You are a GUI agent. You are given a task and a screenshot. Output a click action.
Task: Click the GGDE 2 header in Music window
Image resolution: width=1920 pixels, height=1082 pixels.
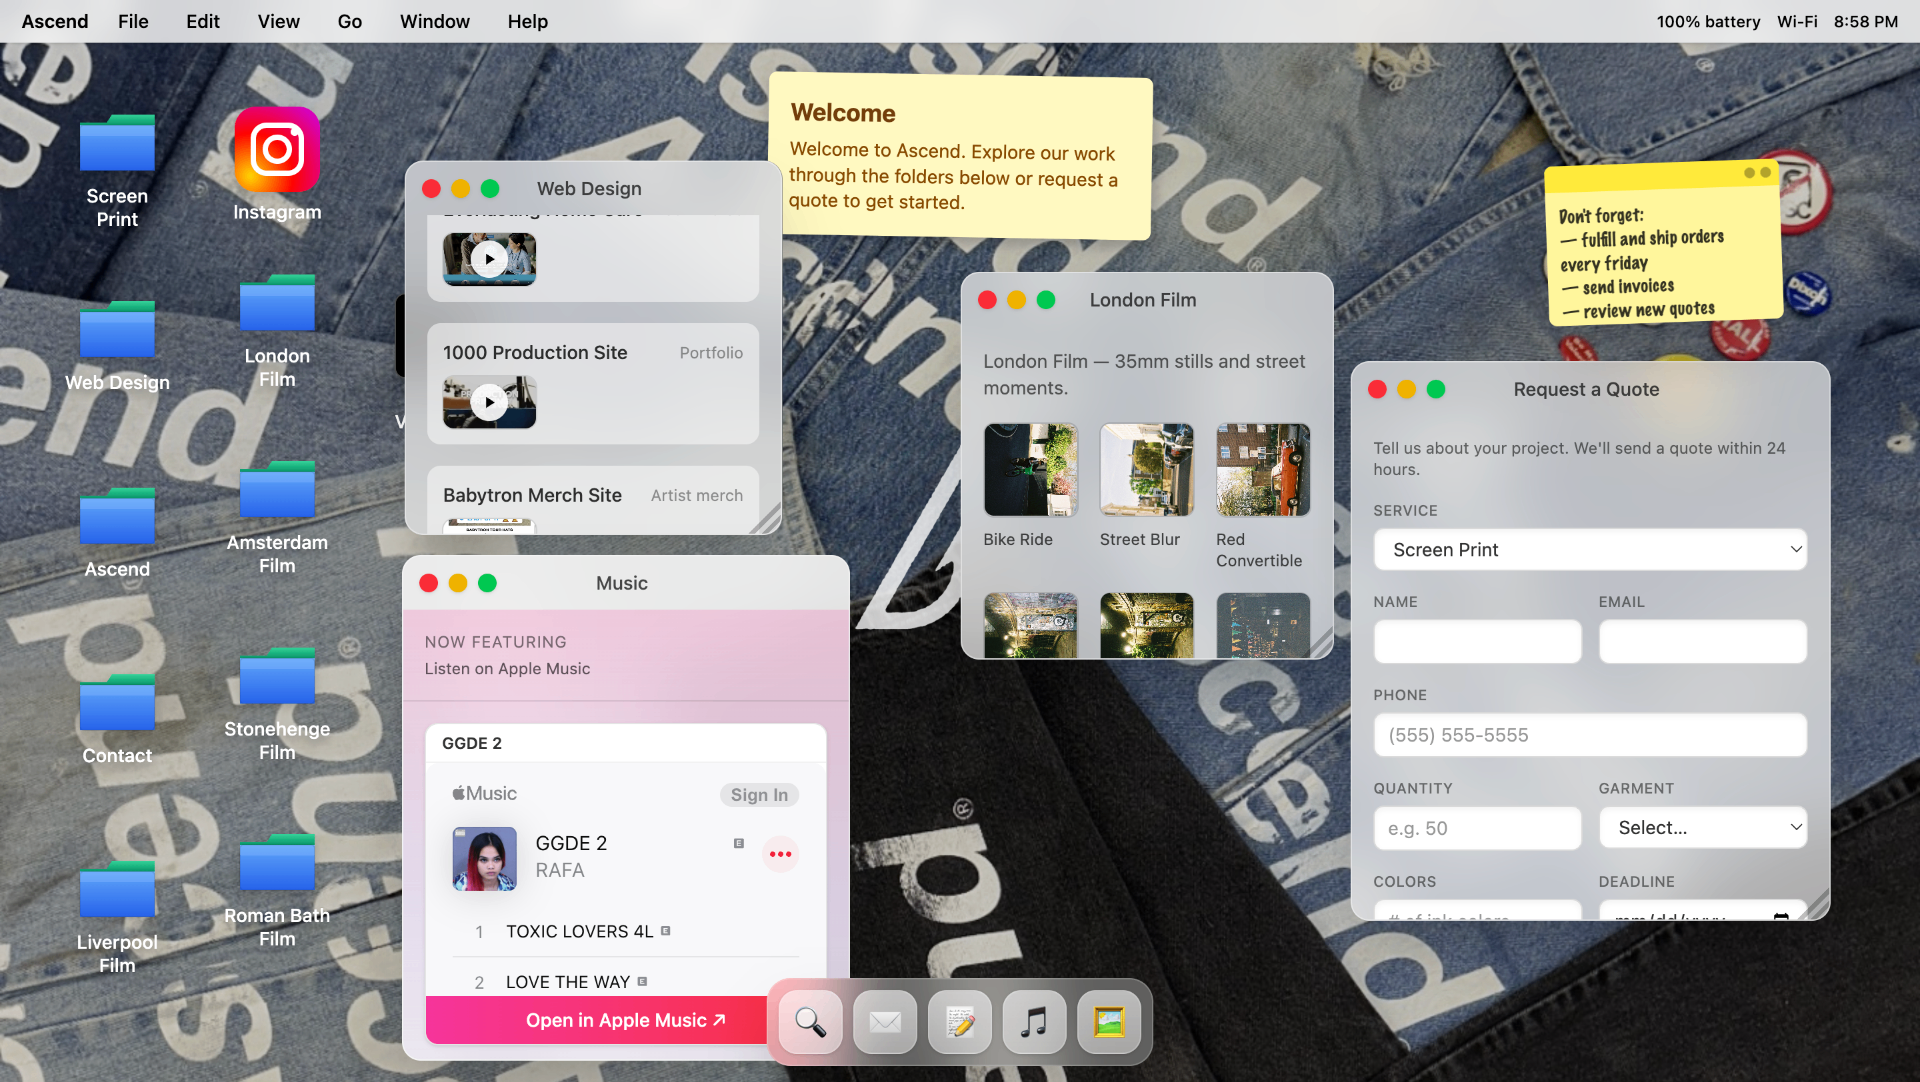point(472,743)
